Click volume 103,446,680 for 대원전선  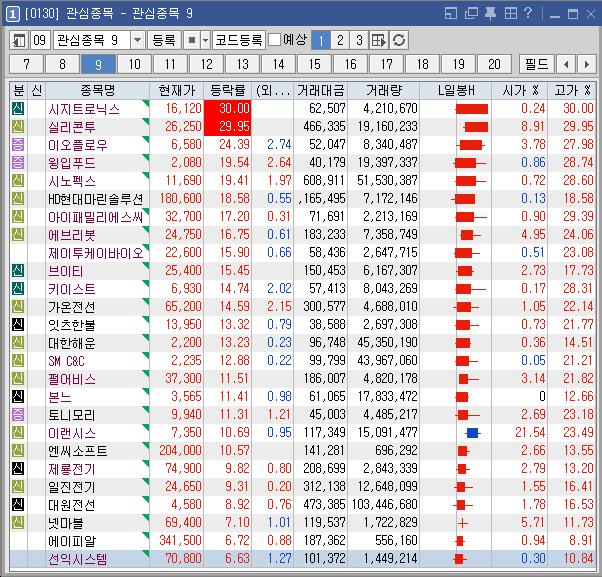[x=384, y=504]
